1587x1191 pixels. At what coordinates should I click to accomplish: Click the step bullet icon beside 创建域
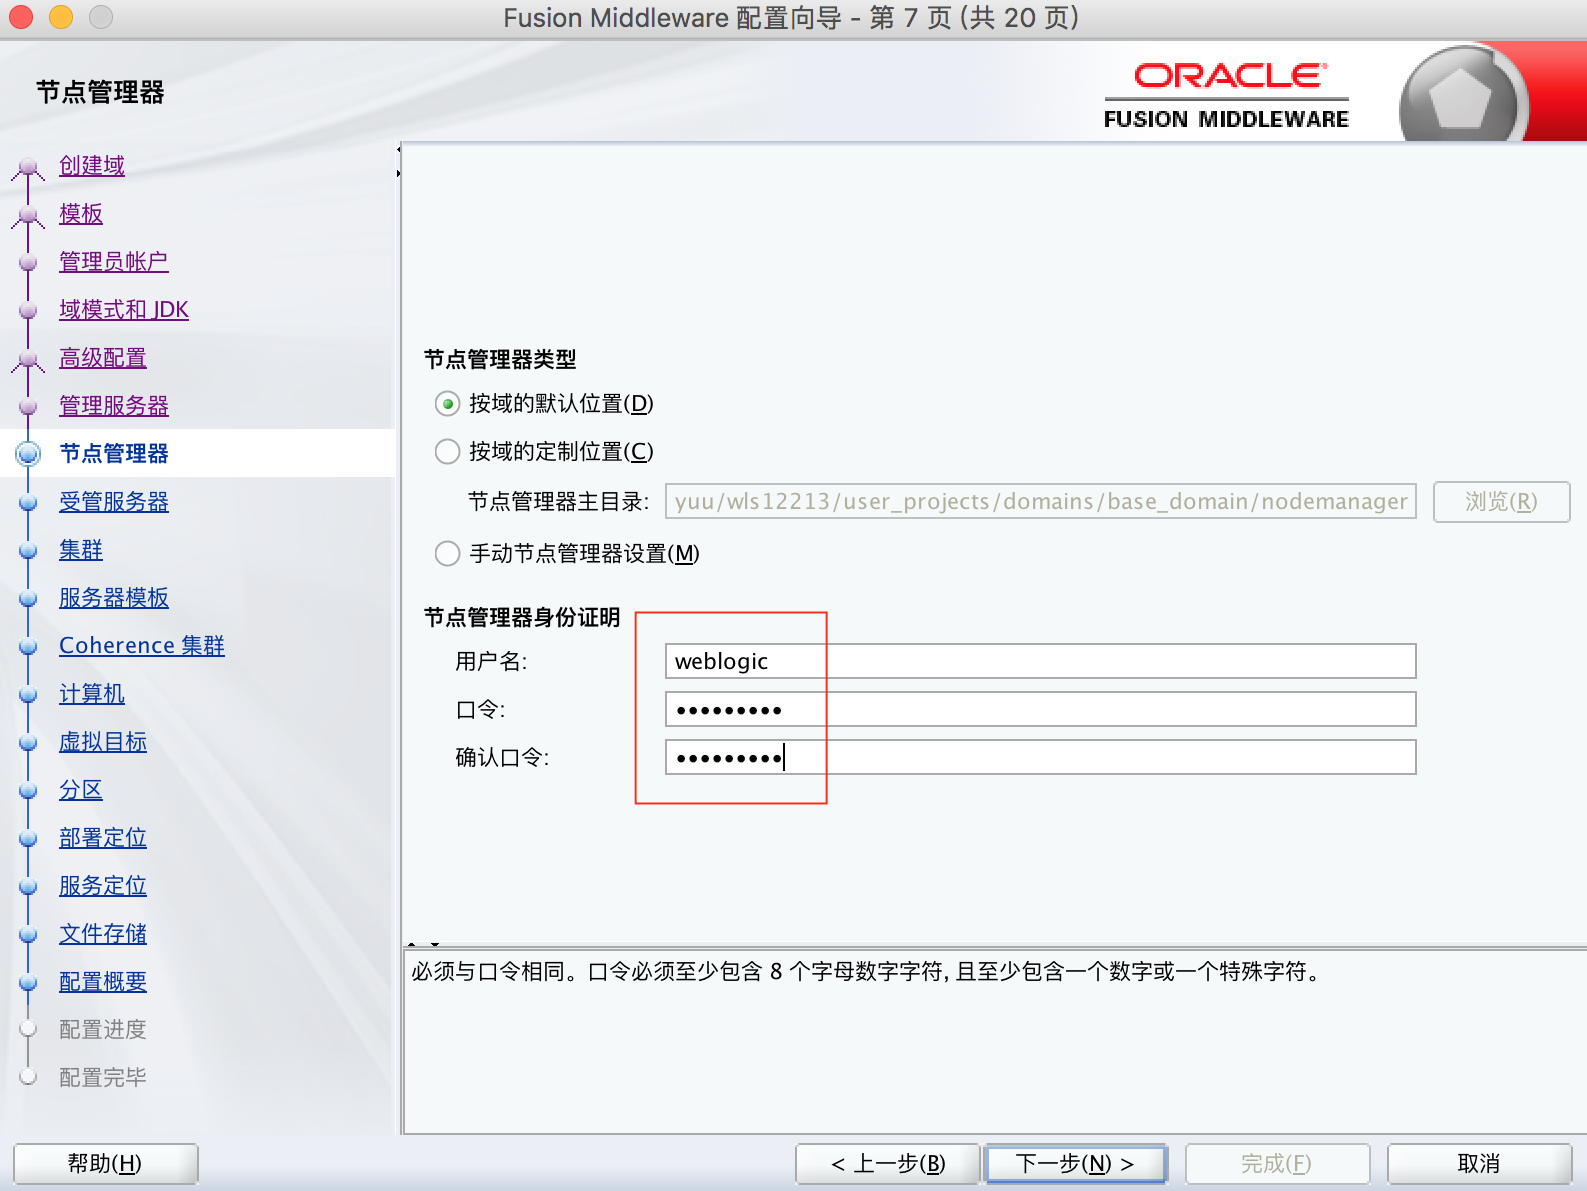tap(28, 167)
